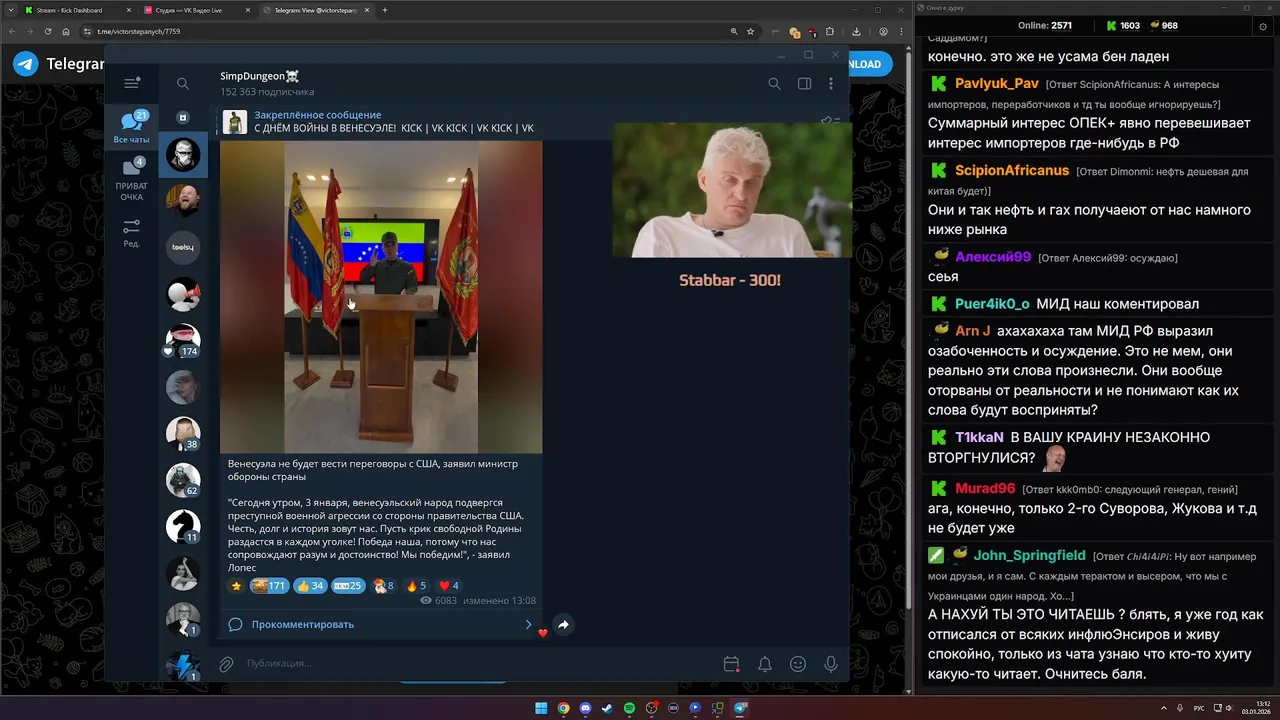The height and width of the screenshot is (720, 1280).
Task: Click search icon above chat list
Action: tap(183, 84)
